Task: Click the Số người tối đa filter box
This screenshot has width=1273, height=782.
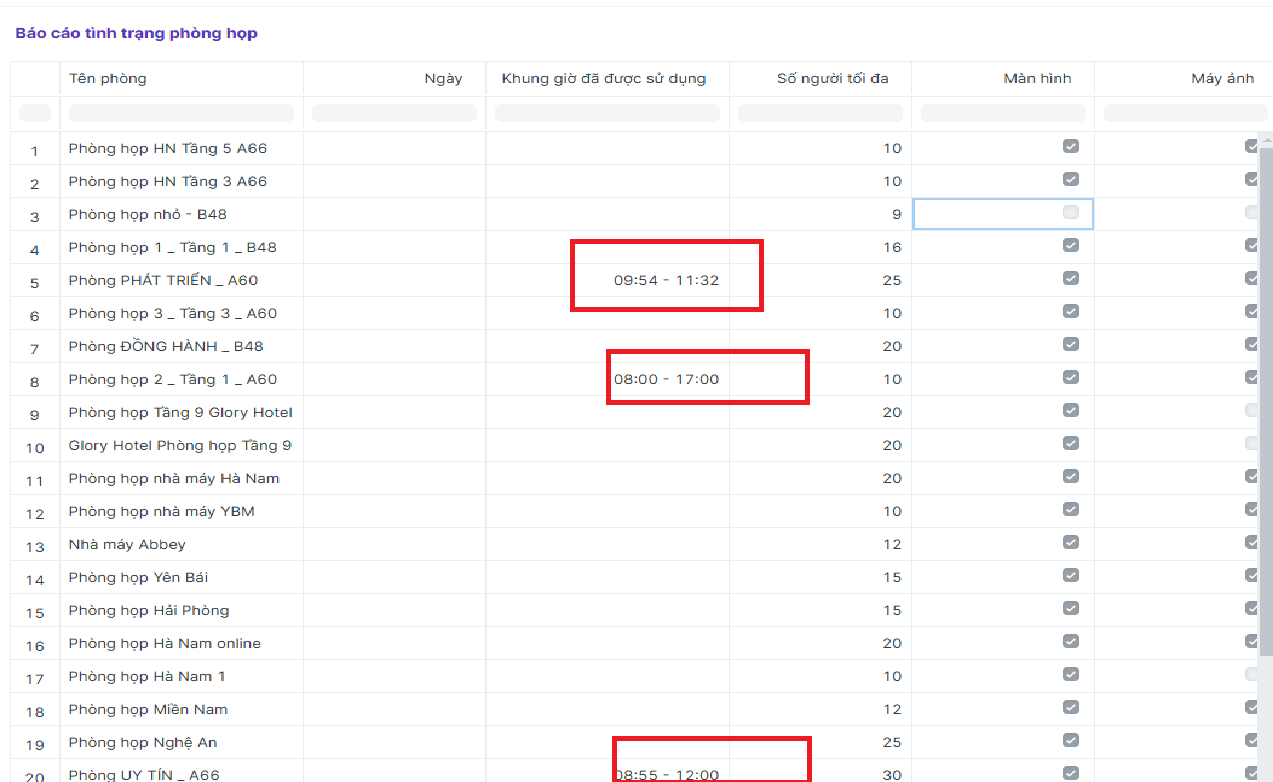Action: click(820, 113)
